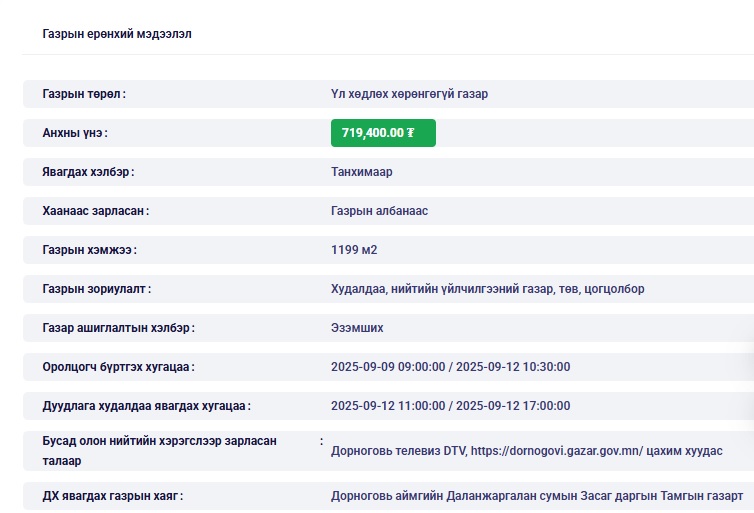Select the 1199 м2 land size value

click(353, 250)
